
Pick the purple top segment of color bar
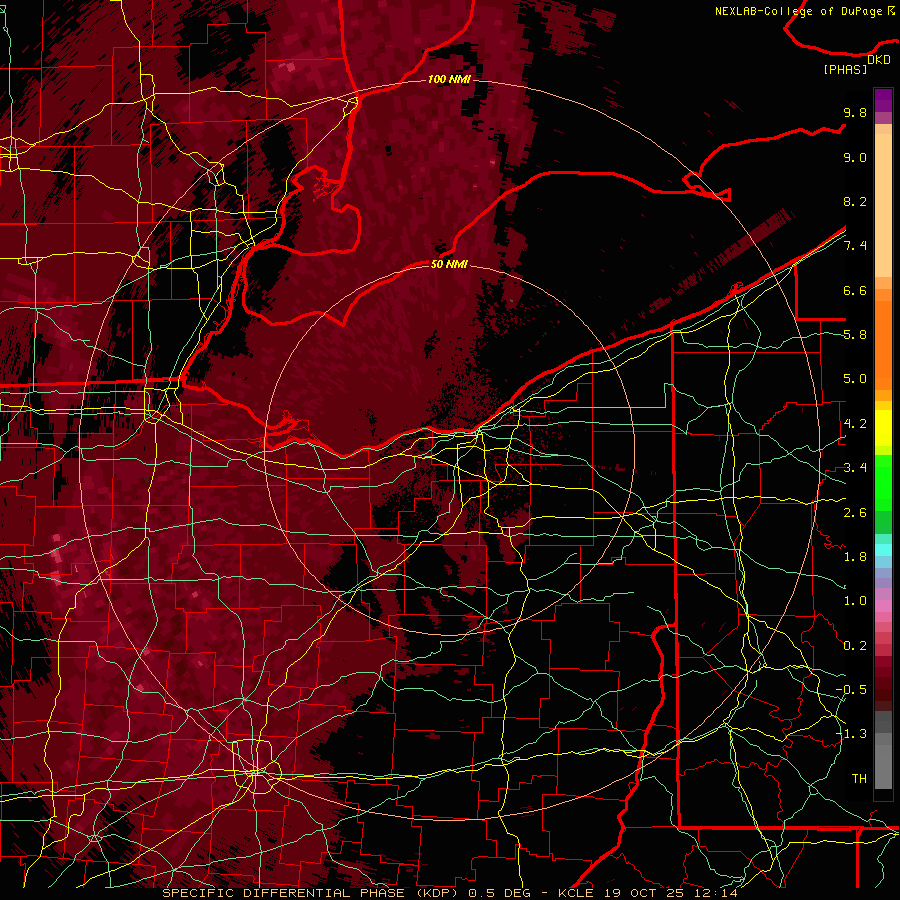coord(883,100)
